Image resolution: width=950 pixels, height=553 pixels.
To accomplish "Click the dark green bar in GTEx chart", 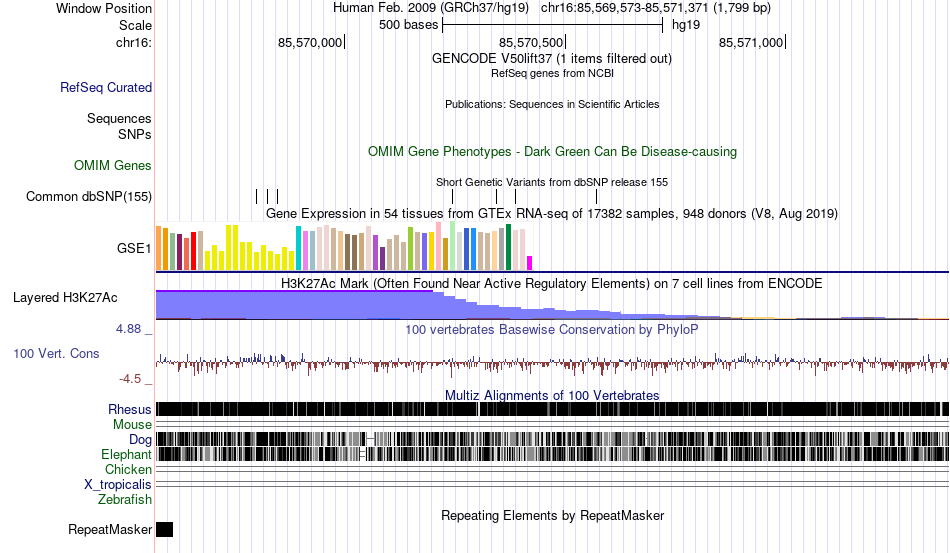I will 508,247.
